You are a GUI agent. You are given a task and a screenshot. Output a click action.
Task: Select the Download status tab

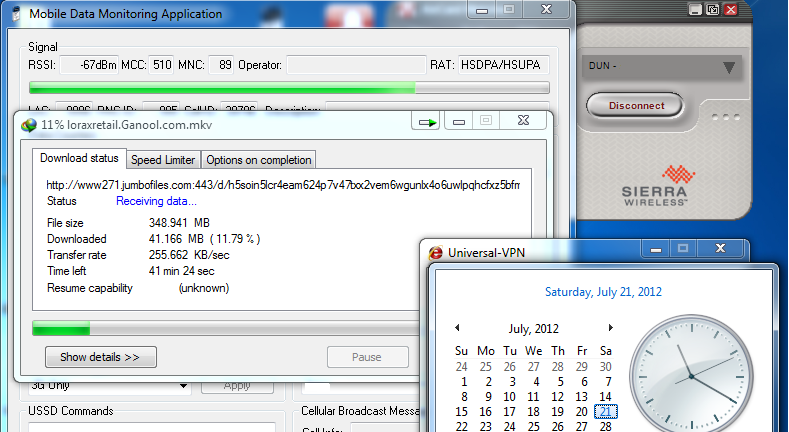[x=80, y=158]
